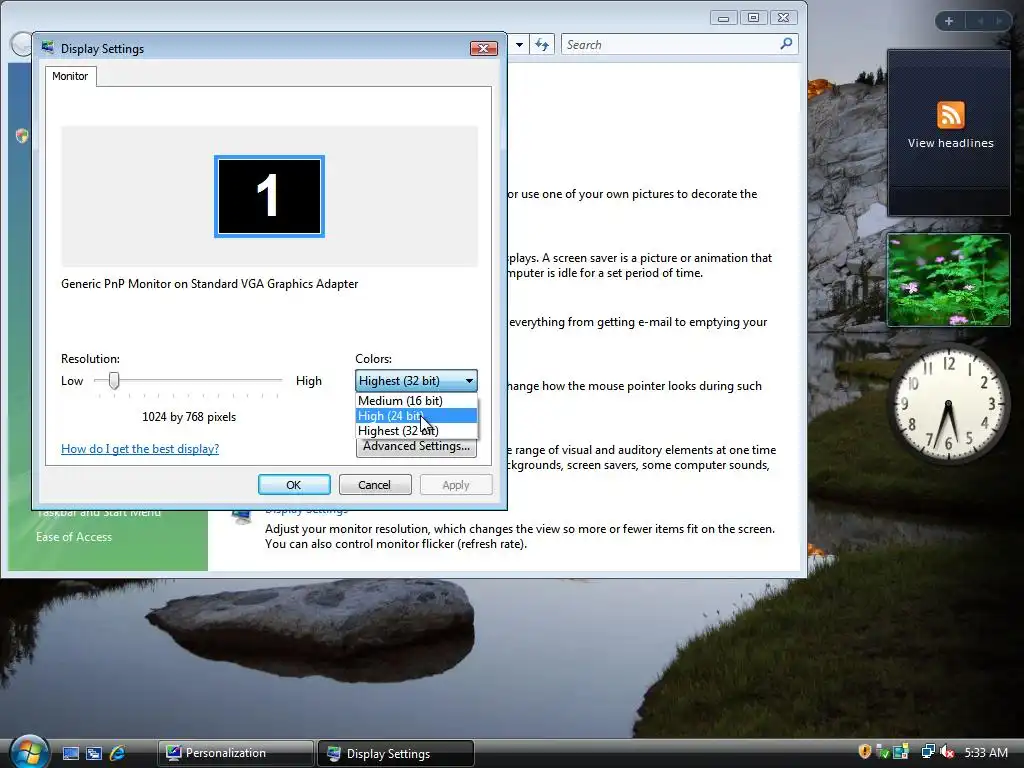
Task: Click the Display Settings title bar icon
Action: [48, 48]
